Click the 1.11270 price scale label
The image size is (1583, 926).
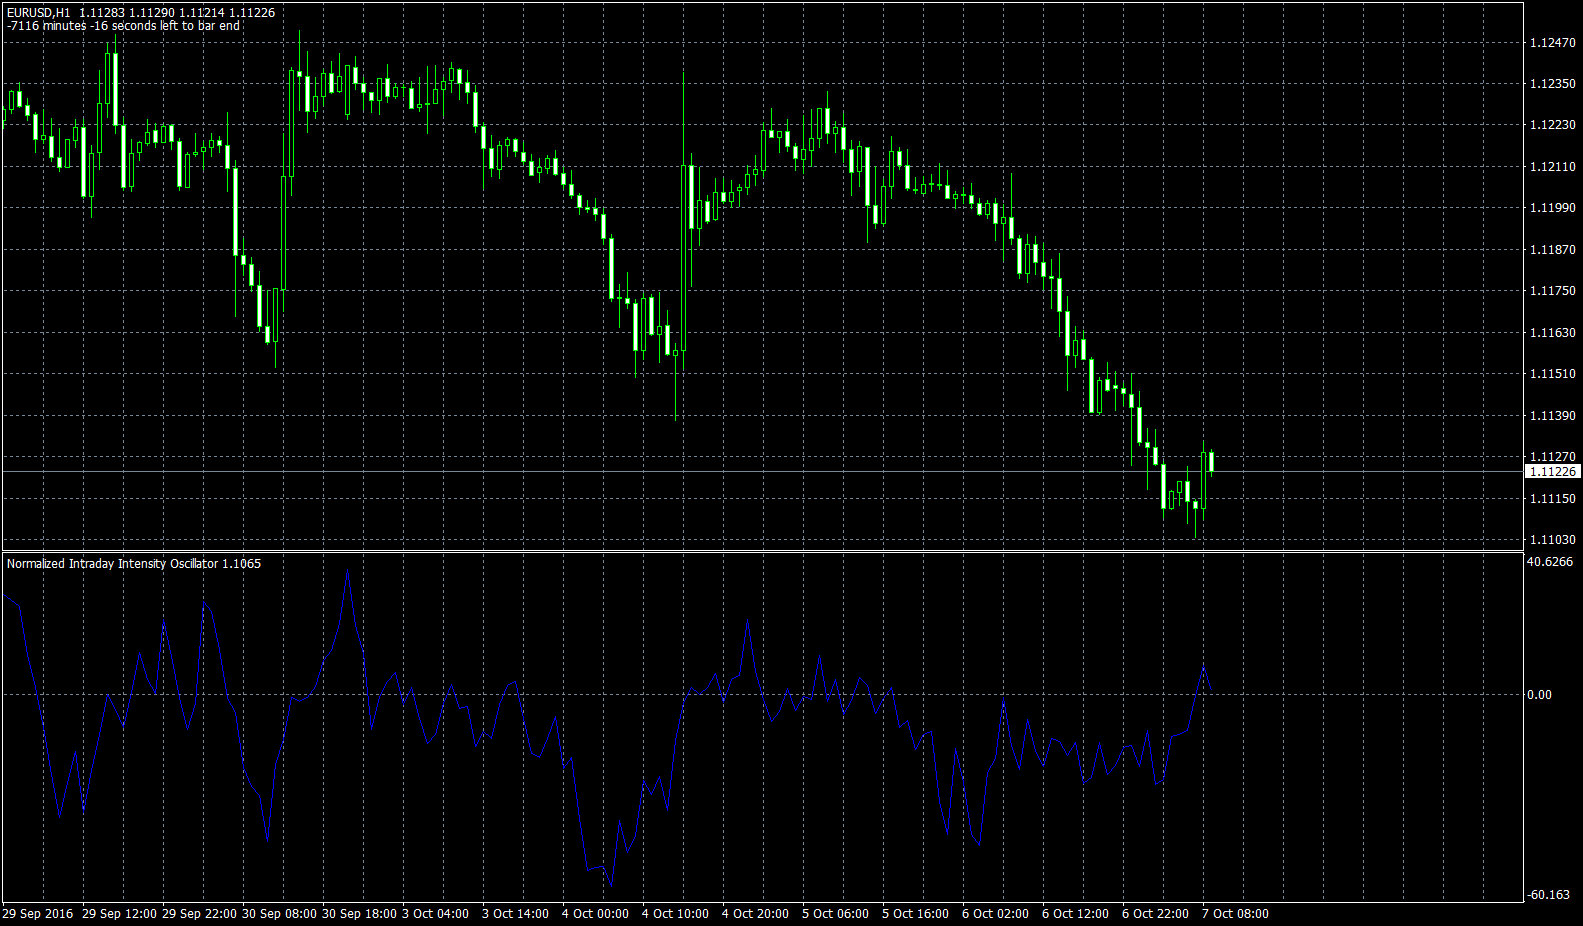coord(1552,457)
